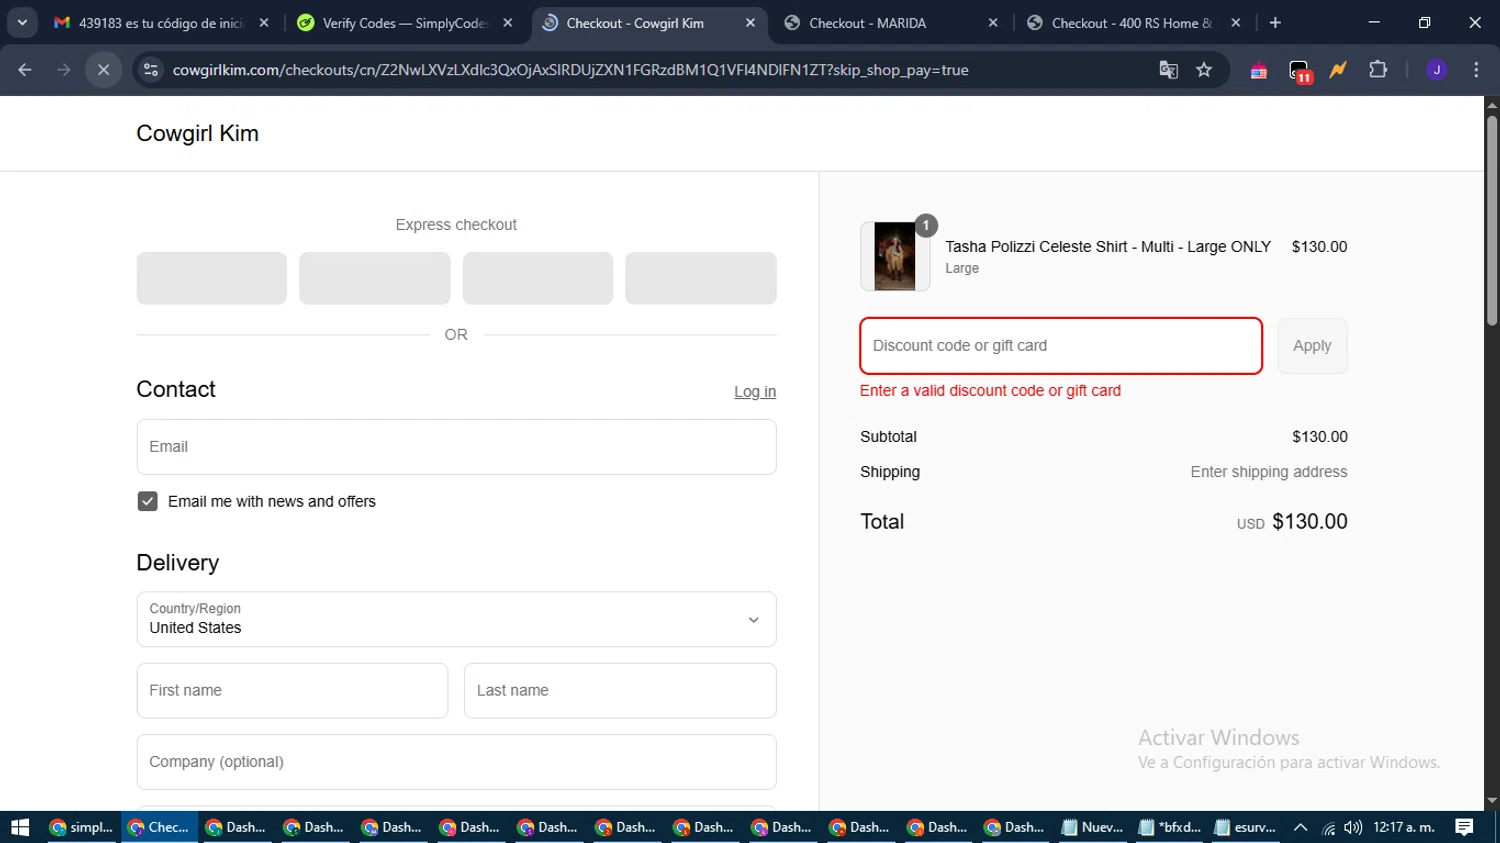Screen dimensions: 1500x843
Task: Close the Checkout - MARIDA tab
Action: tap(993, 22)
